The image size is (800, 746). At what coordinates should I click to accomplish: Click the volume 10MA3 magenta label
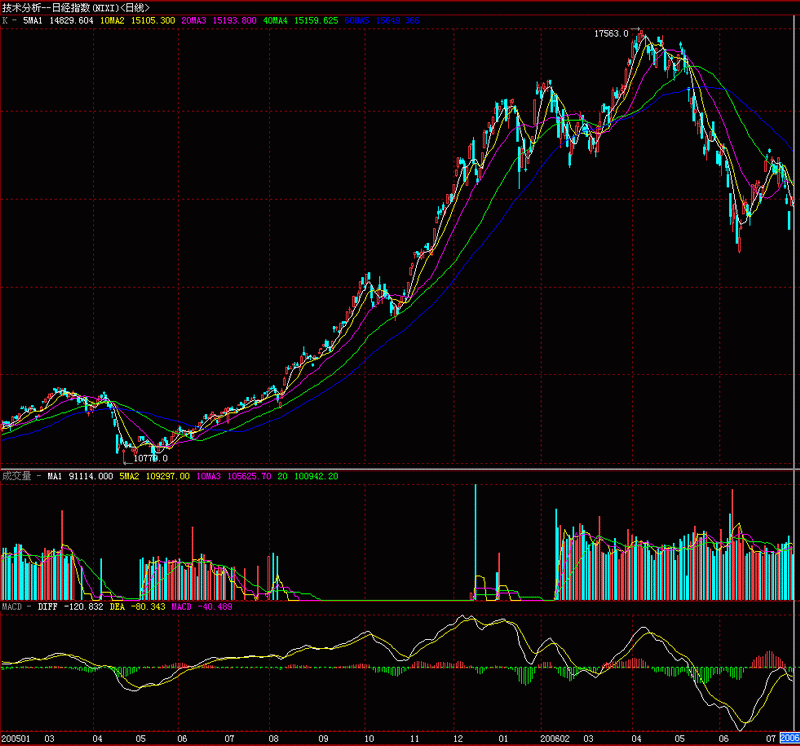click(x=234, y=476)
